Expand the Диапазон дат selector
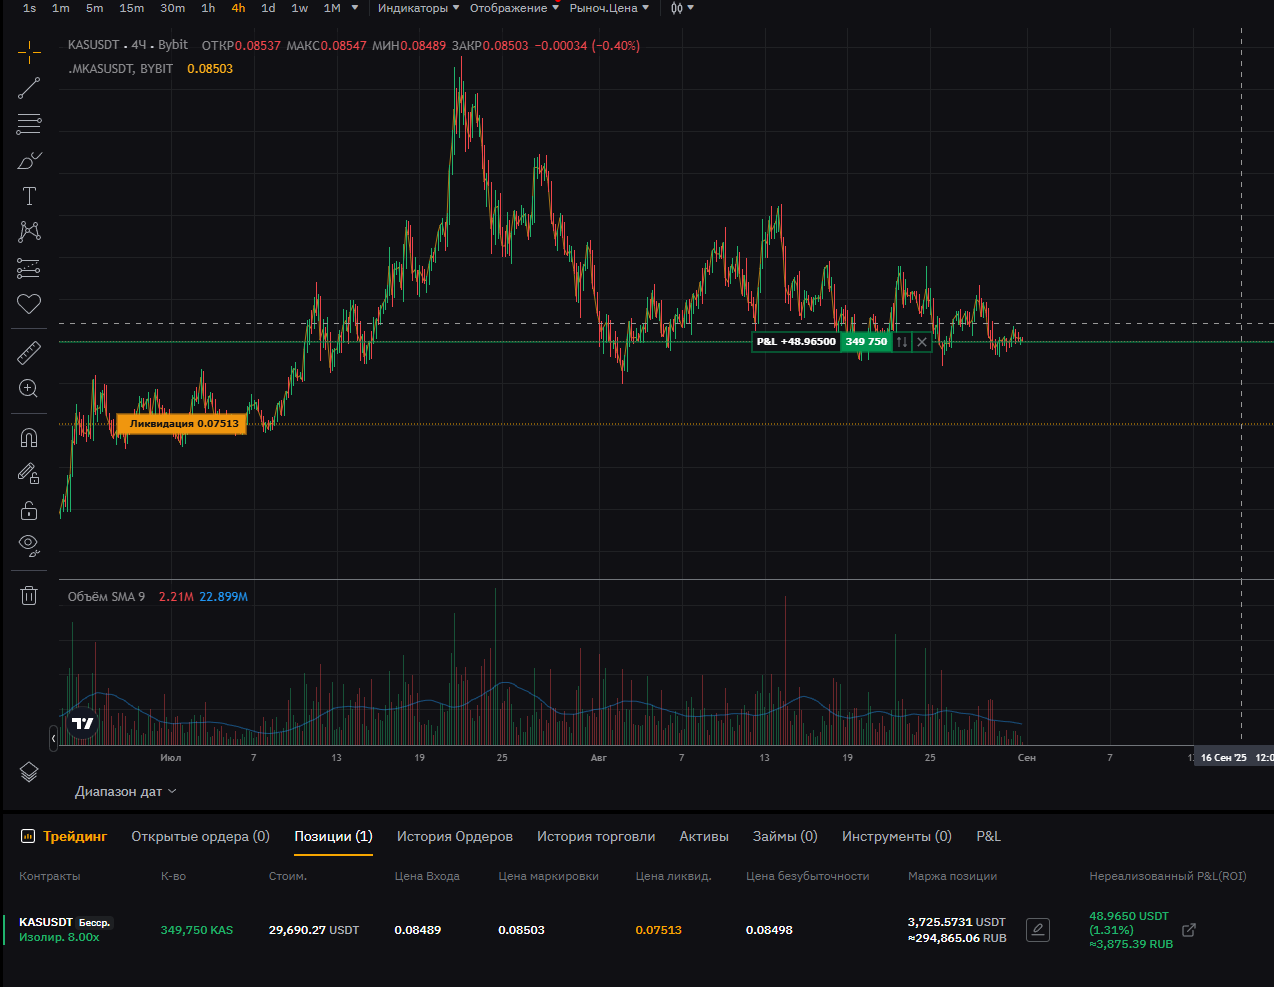 [125, 791]
